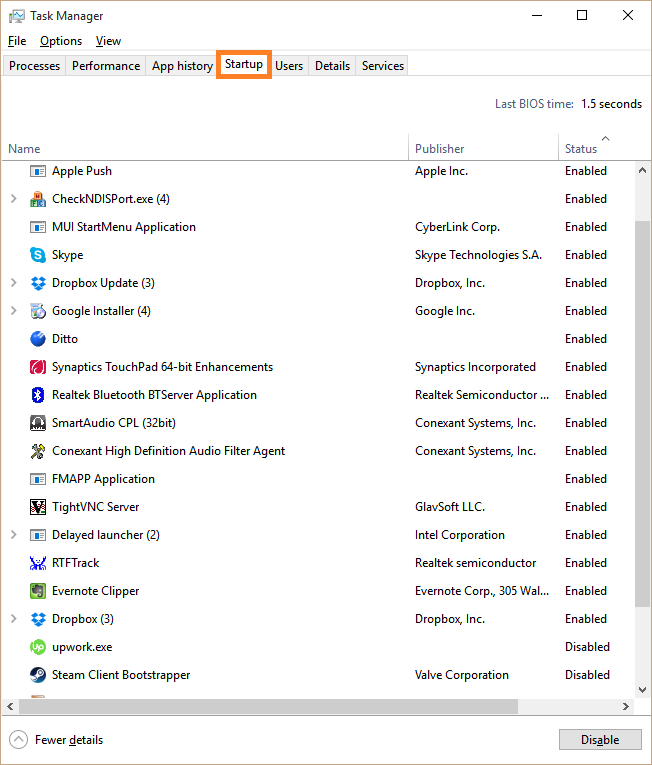This screenshot has height=765, width=652.
Task: Expand the Google Installer (4) group
Action: [14, 311]
